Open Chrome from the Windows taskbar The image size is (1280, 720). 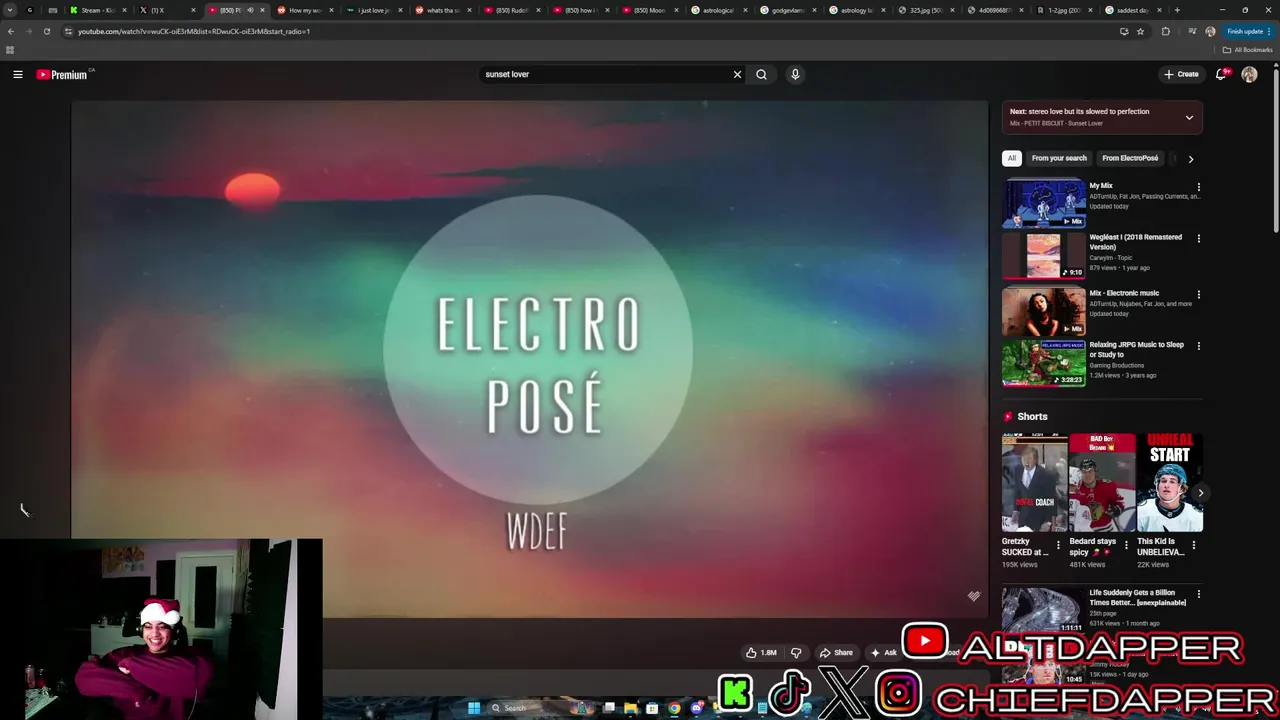[674, 708]
